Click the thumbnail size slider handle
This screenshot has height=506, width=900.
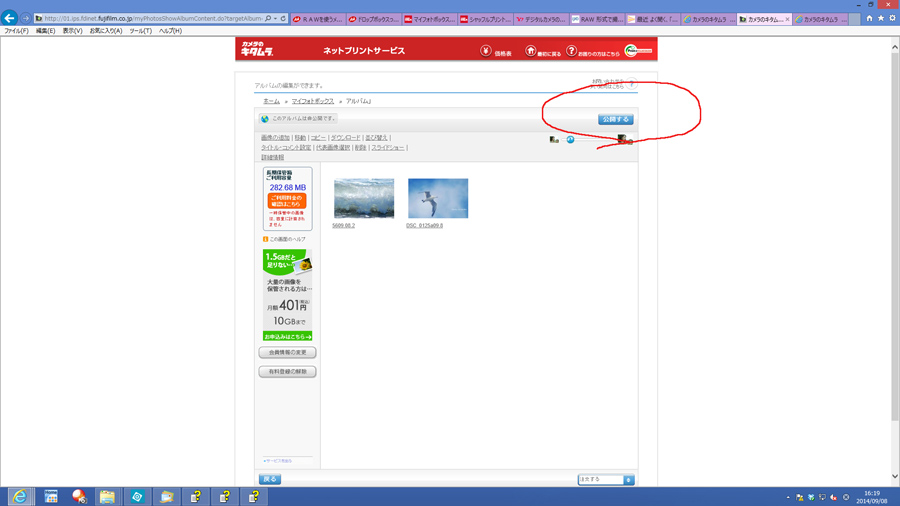[x=570, y=140]
